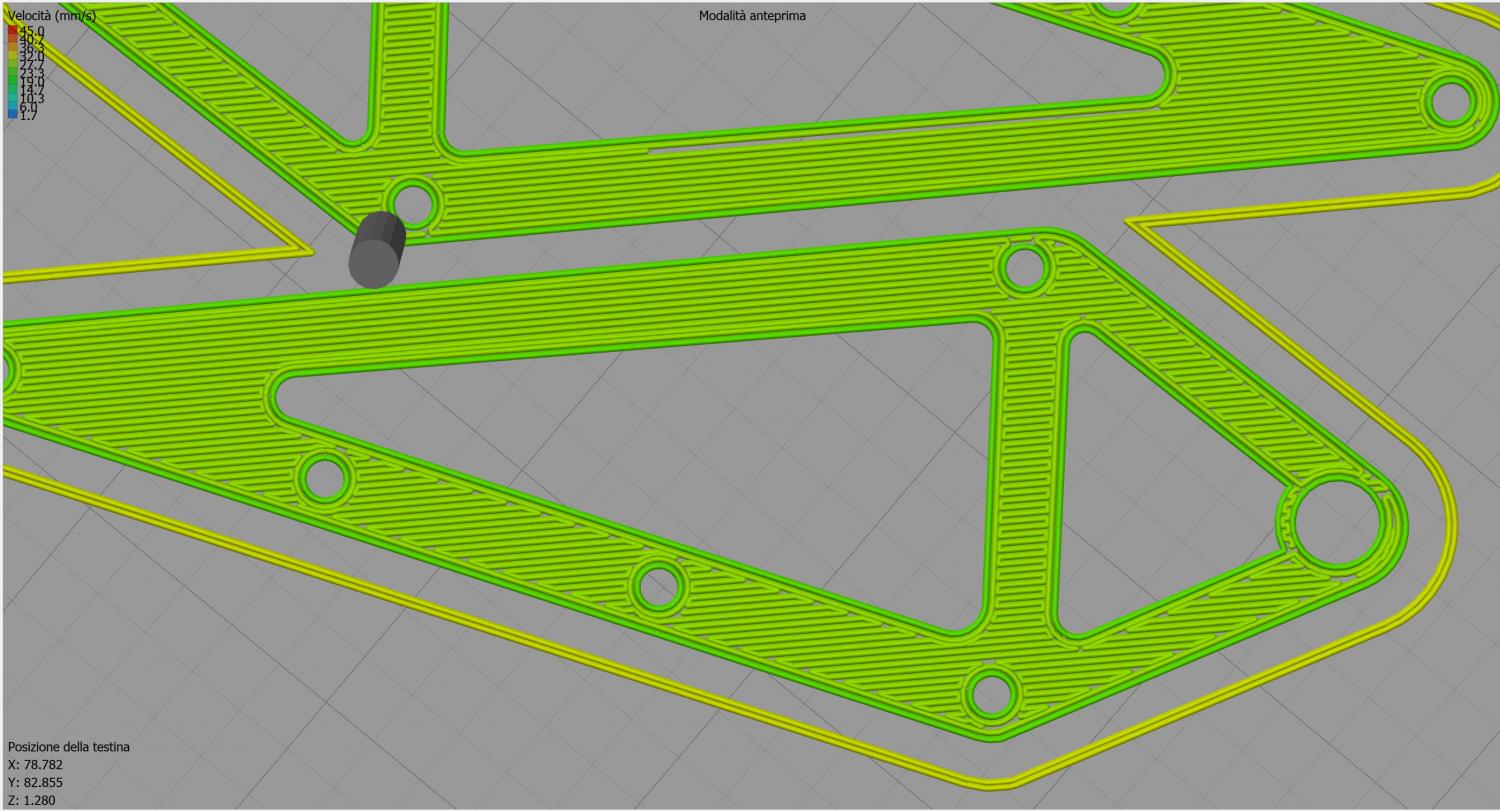Click the 'Y: 82.855' position readout
The image size is (1500, 811).
pos(36,783)
